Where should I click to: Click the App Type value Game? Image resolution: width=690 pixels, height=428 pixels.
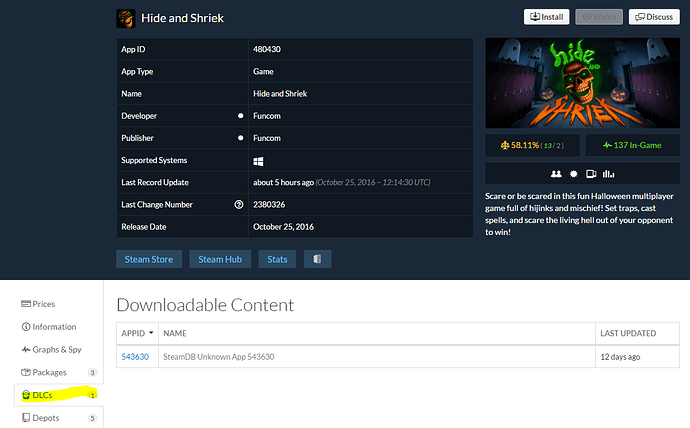[263, 71]
